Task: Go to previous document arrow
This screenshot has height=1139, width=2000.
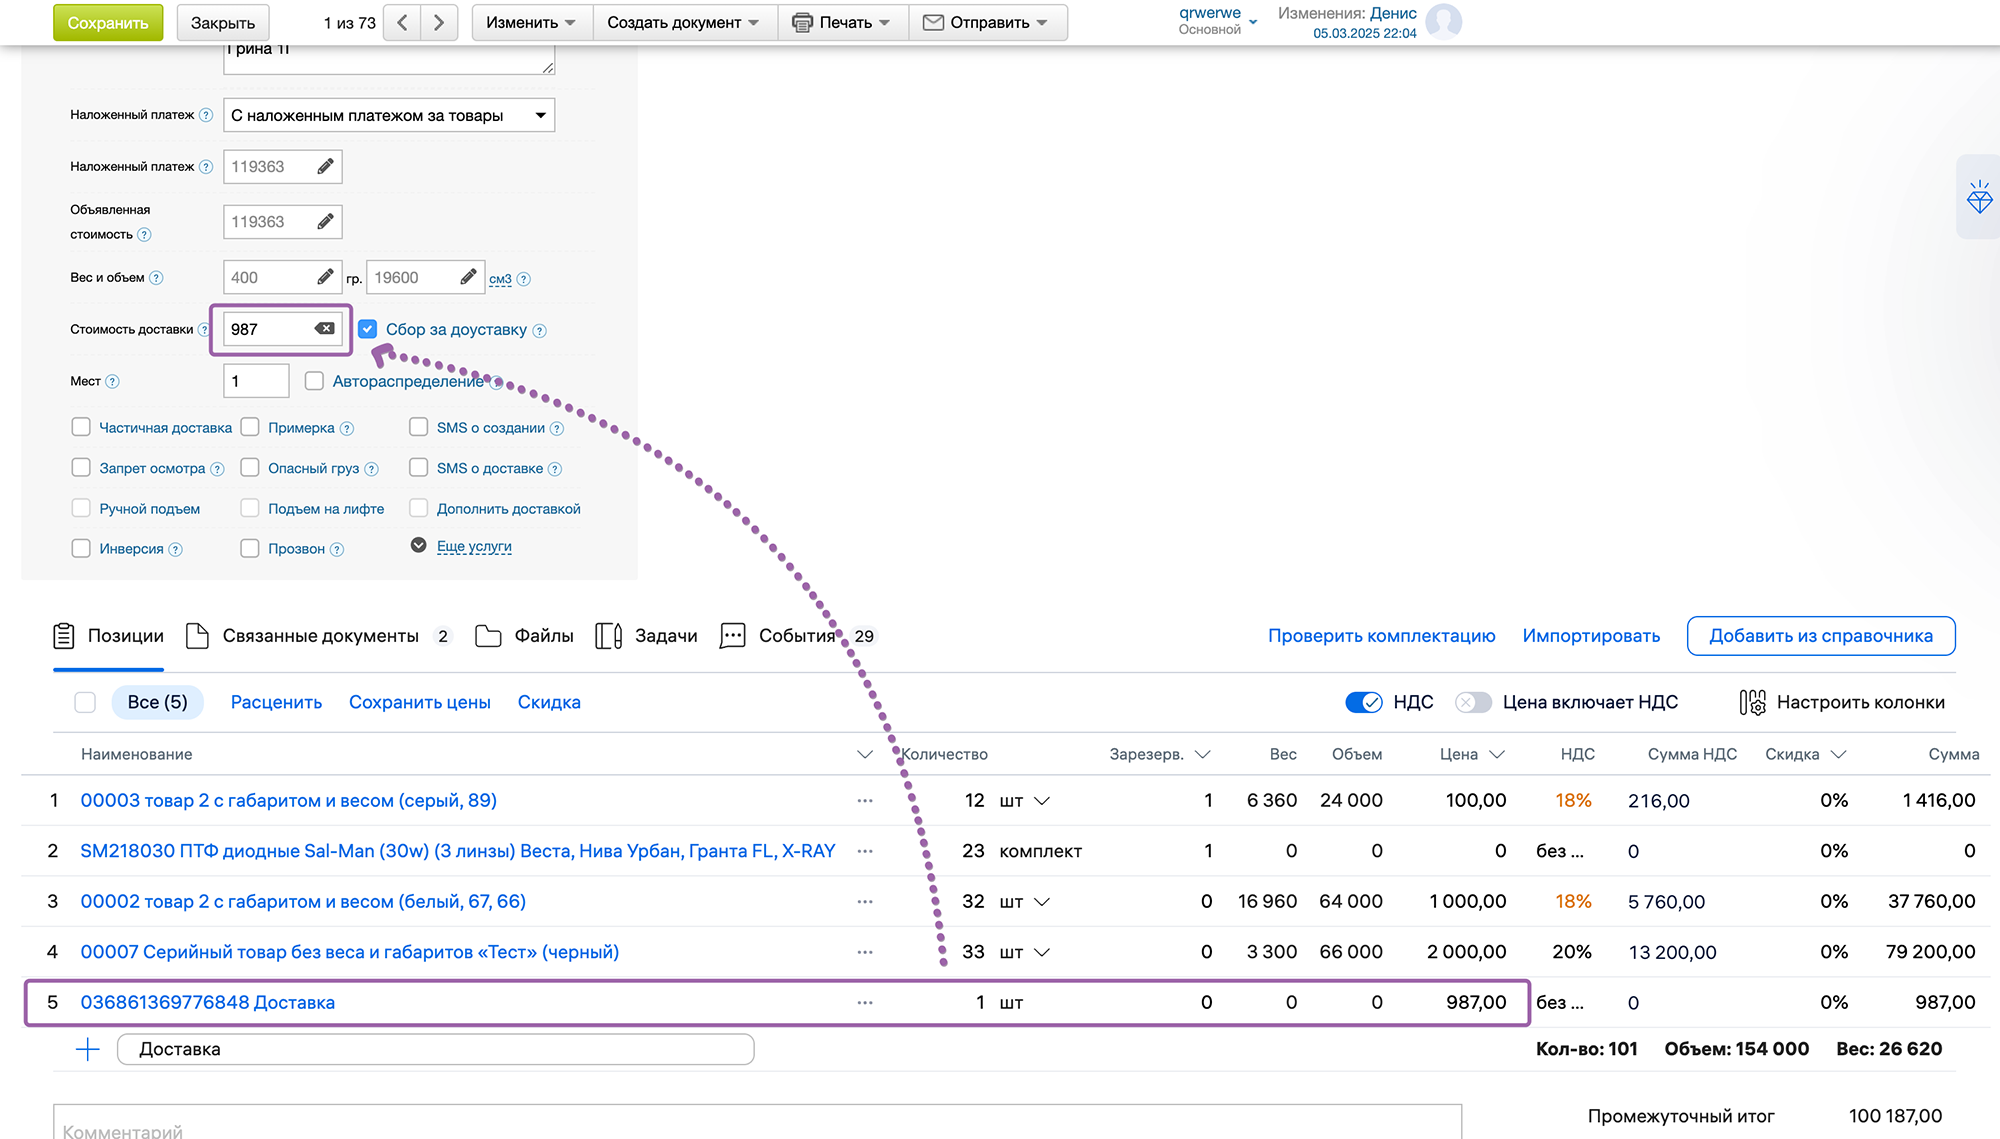Action: coord(402,22)
